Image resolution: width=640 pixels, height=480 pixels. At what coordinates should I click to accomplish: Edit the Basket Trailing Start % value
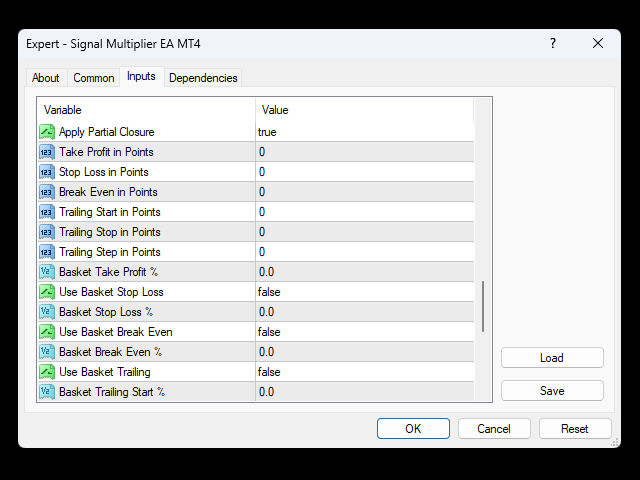click(365, 392)
